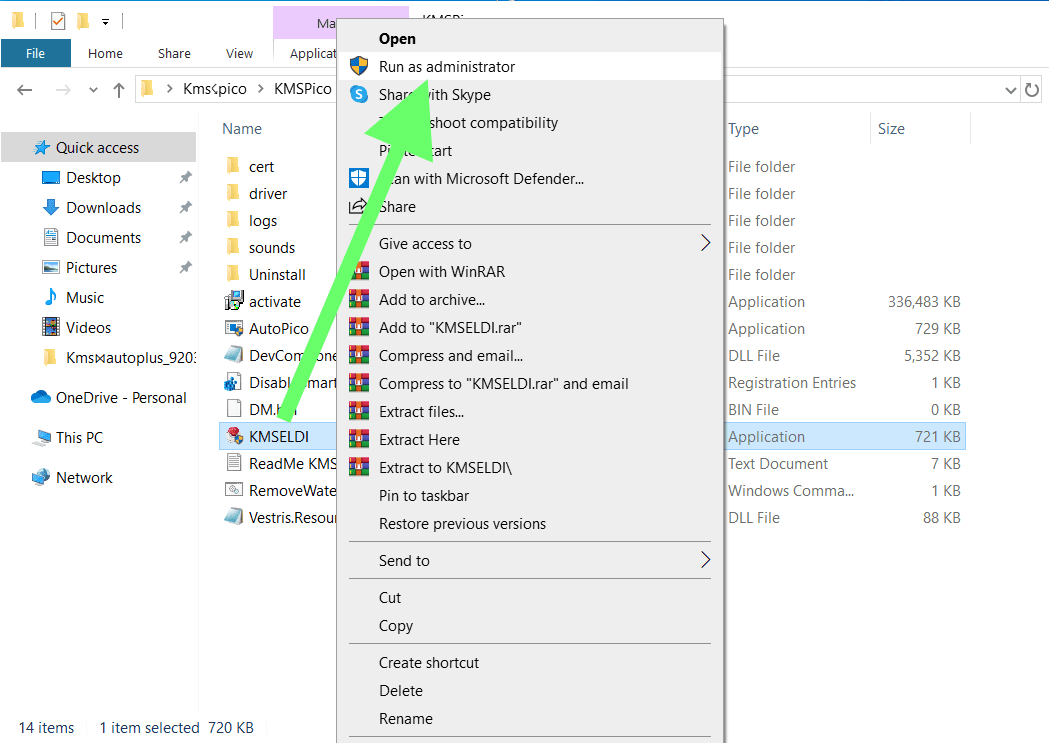1049x743 pixels.
Task: Click the sounds folder icon
Action: pos(233,247)
